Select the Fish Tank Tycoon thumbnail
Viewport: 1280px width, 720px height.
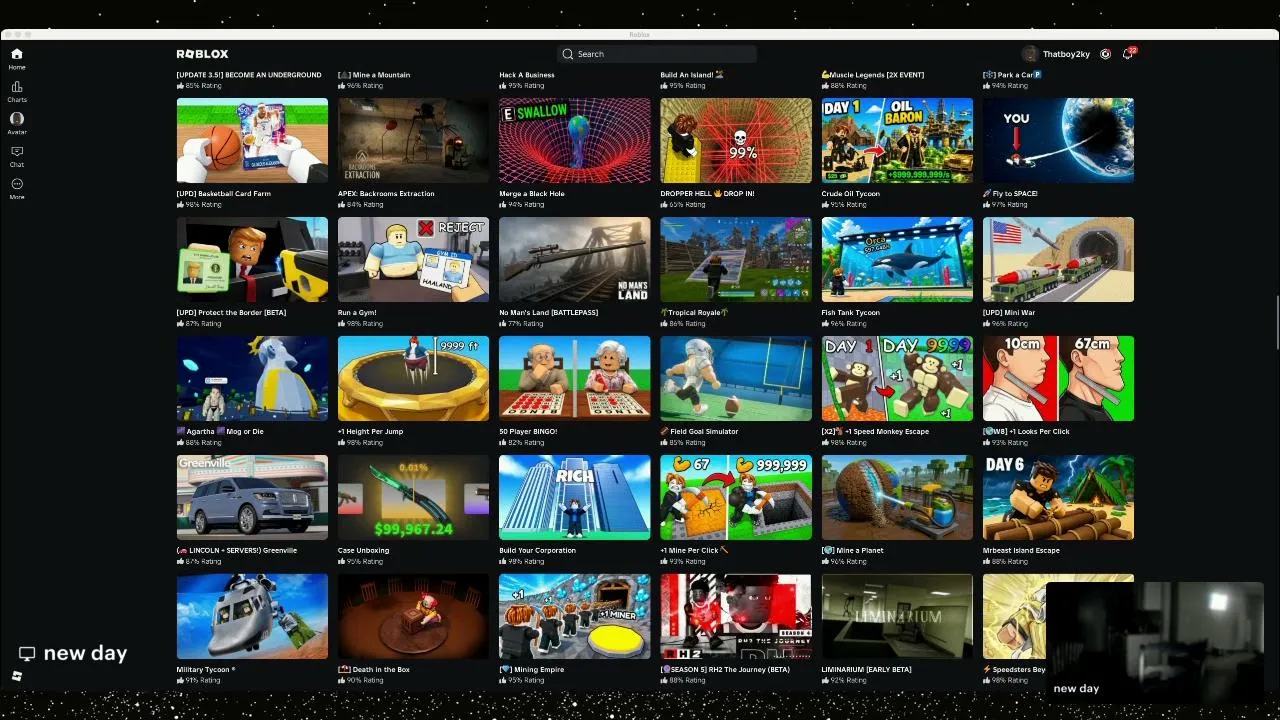[x=897, y=259]
